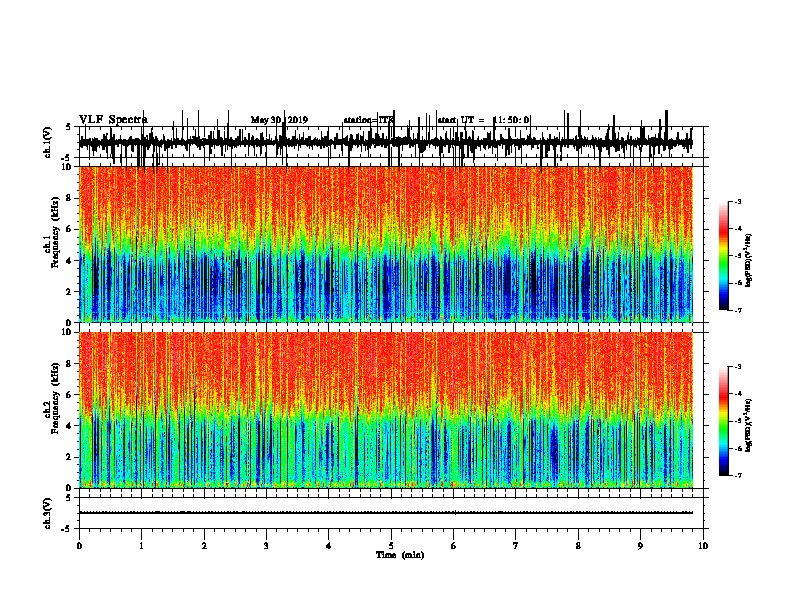Click the -7 label on ch.2 color bar
Screen dimensions: 792x612
[x=738, y=475]
